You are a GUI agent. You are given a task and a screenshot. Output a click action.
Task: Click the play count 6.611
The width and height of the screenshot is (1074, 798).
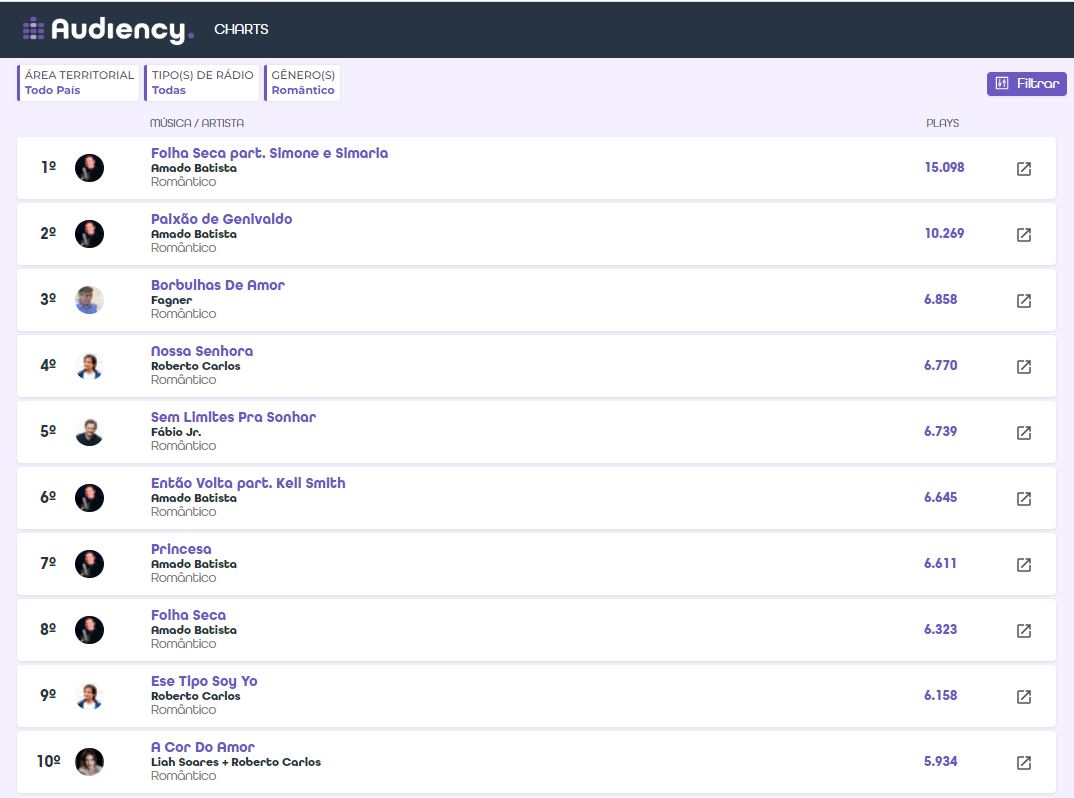[940, 563]
